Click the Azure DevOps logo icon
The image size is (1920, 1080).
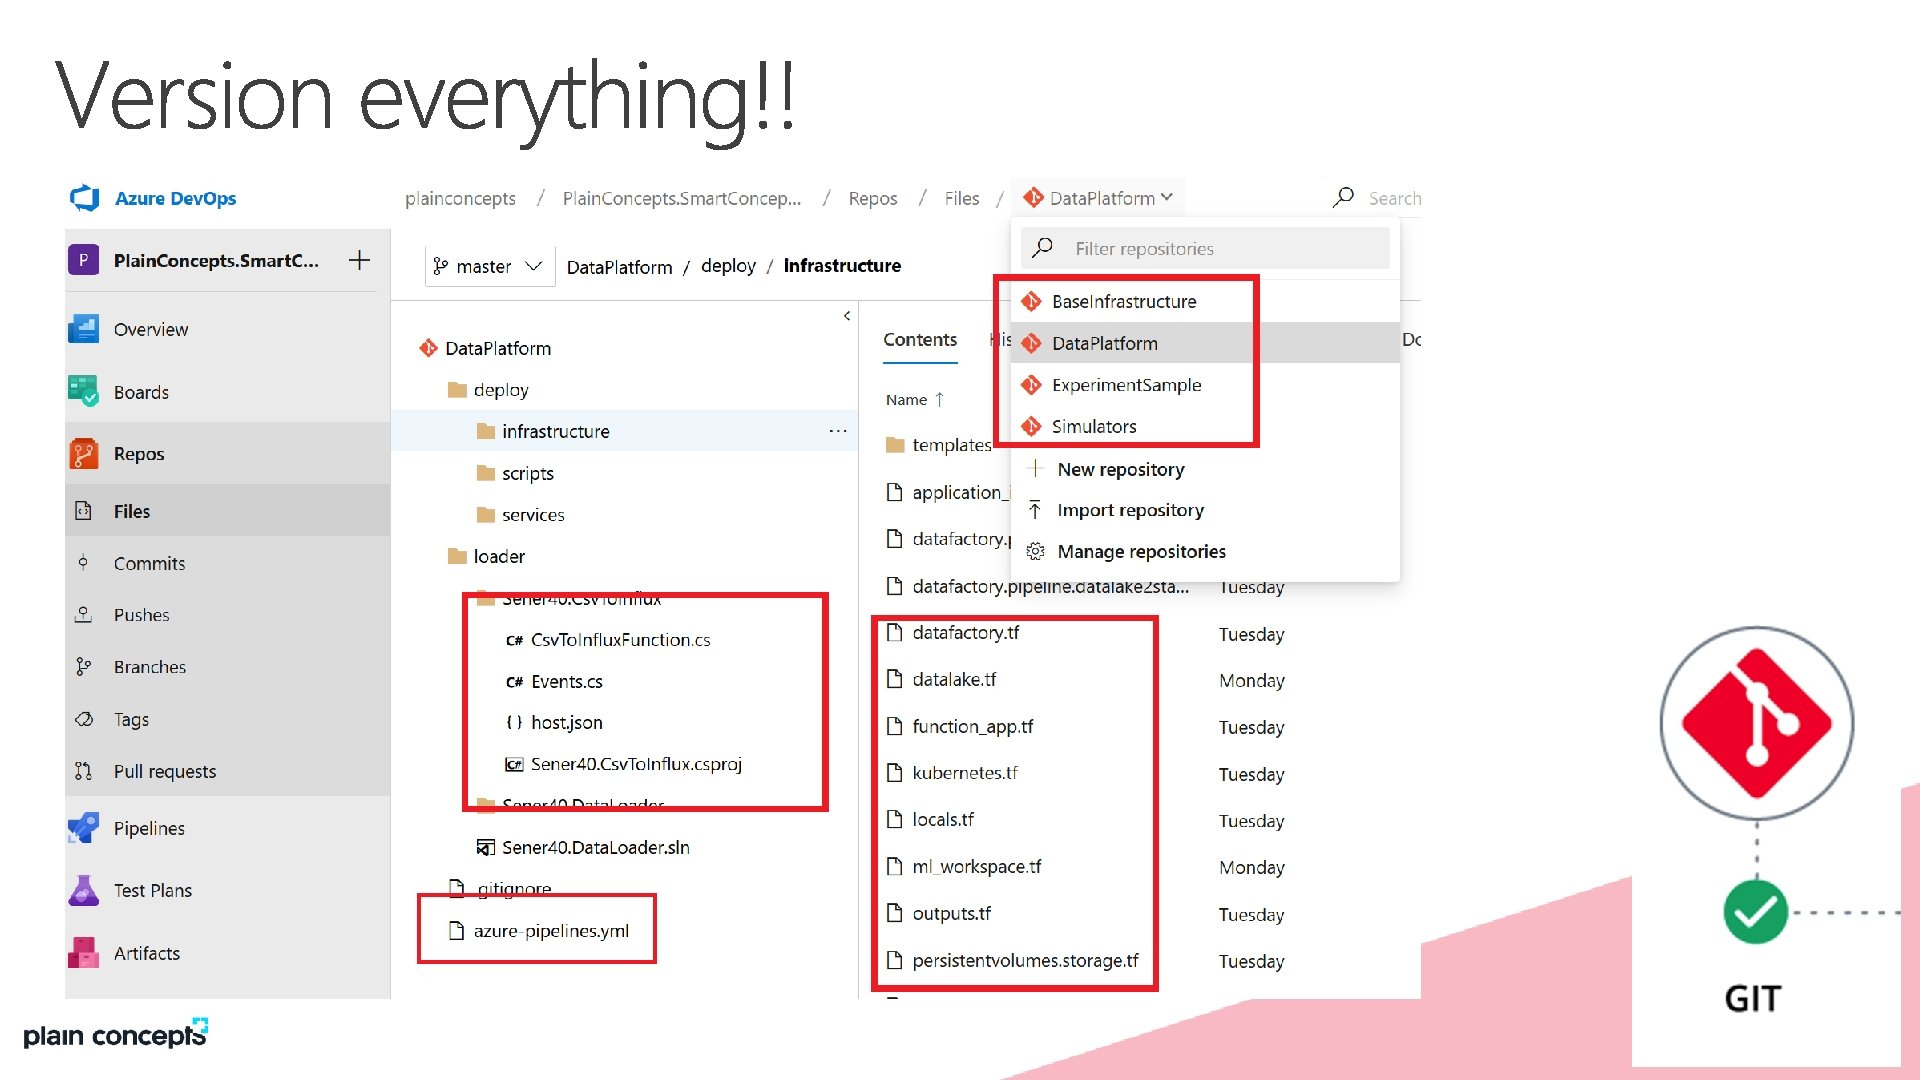click(85, 198)
